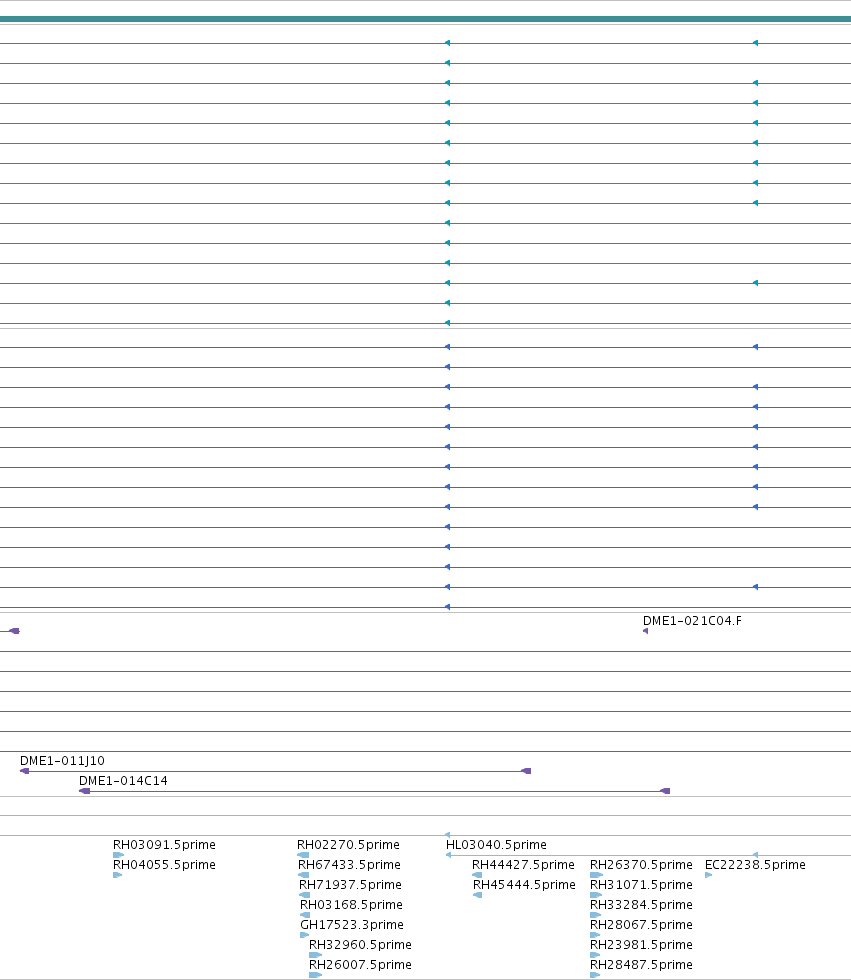The width and height of the screenshot is (851, 980).
Task: Select the DME1-014C14 feature label
Action: click(x=123, y=781)
